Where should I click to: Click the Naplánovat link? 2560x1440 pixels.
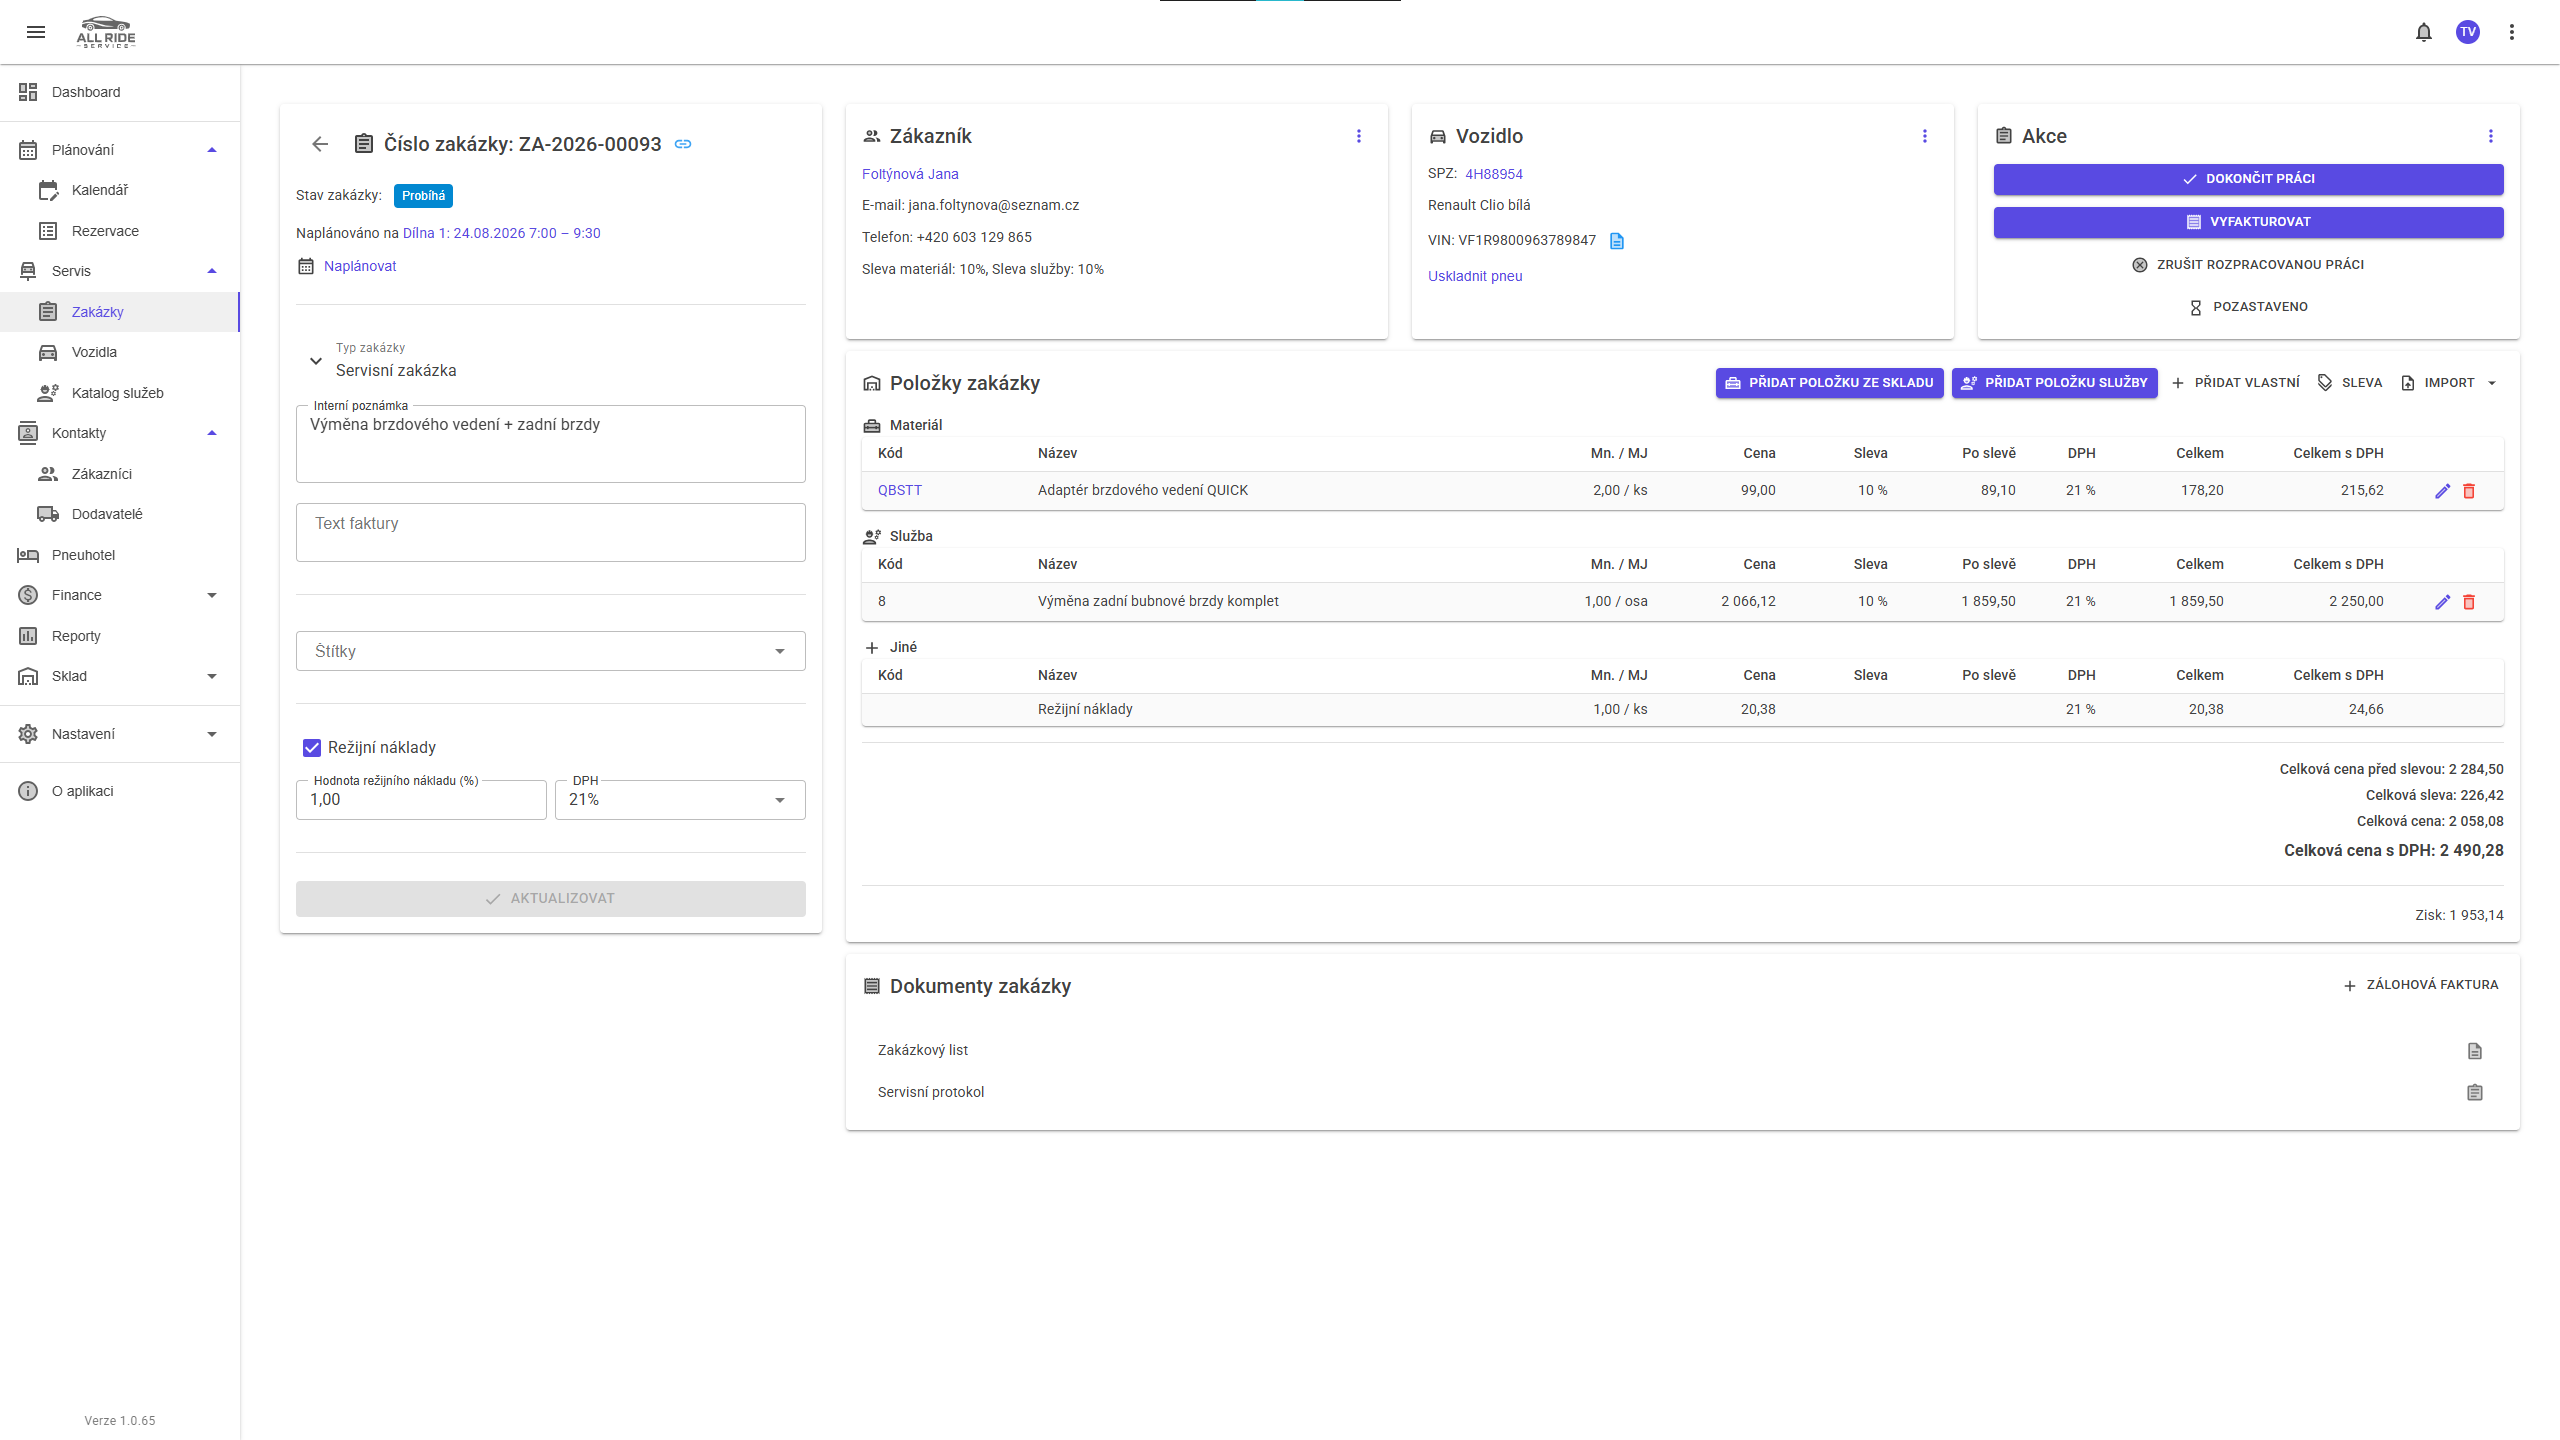point(360,266)
